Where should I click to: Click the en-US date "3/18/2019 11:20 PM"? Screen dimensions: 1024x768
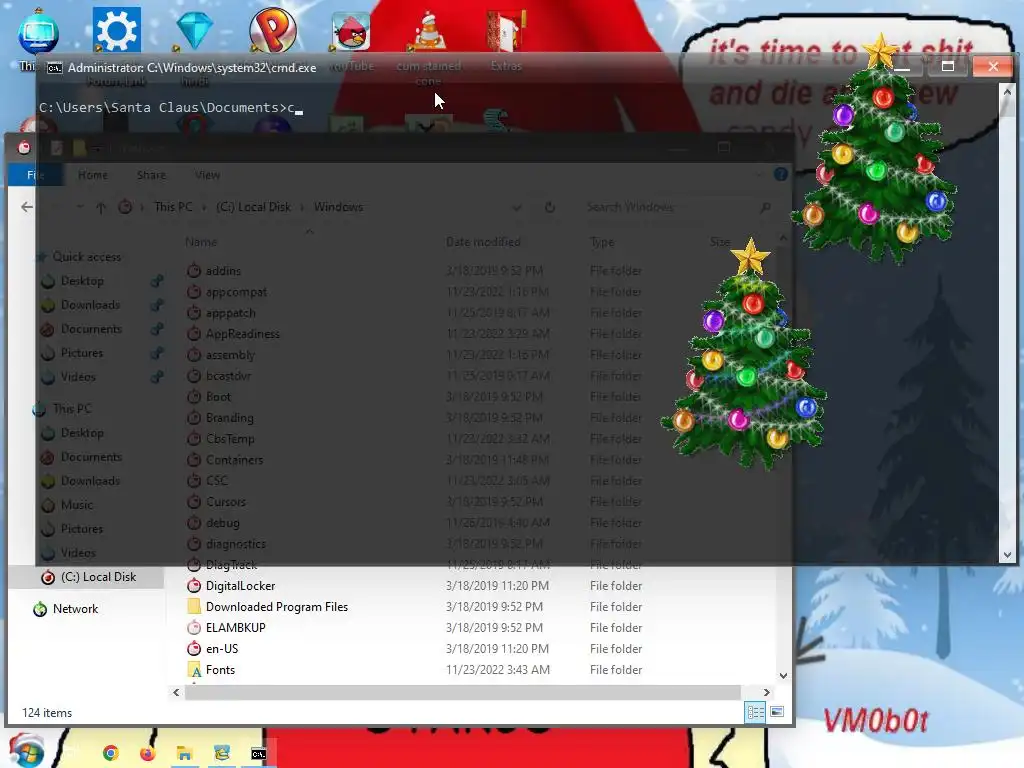[497, 648]
